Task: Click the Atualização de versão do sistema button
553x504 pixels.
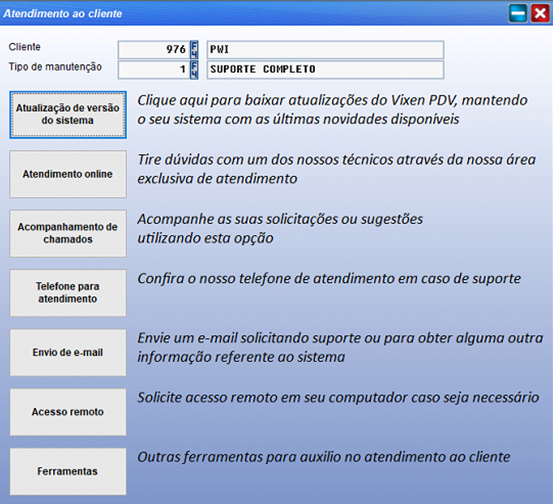Action: tap(68, 115)
